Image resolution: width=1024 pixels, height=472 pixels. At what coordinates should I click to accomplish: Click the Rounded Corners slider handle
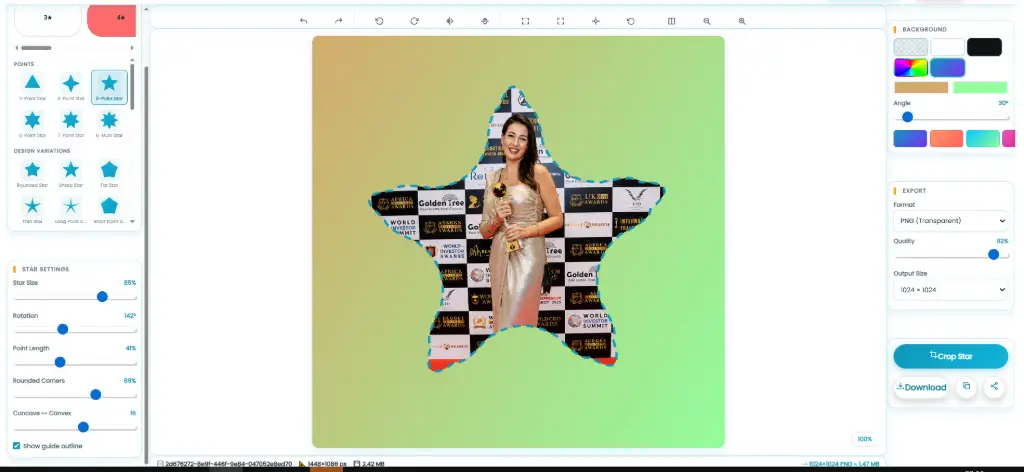(95, 394)
